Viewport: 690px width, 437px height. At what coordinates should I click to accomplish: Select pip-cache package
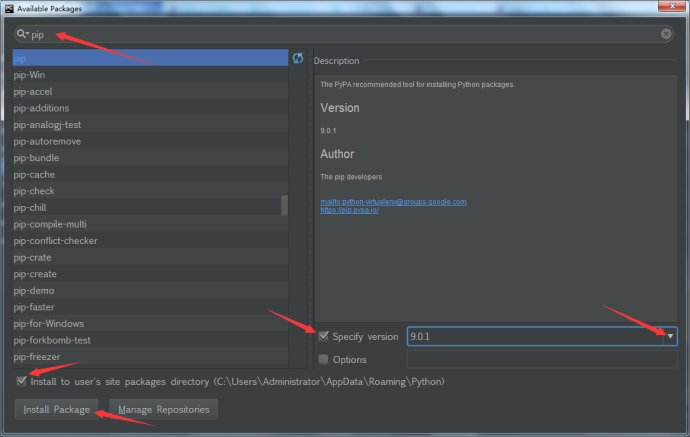pos(150,174)
